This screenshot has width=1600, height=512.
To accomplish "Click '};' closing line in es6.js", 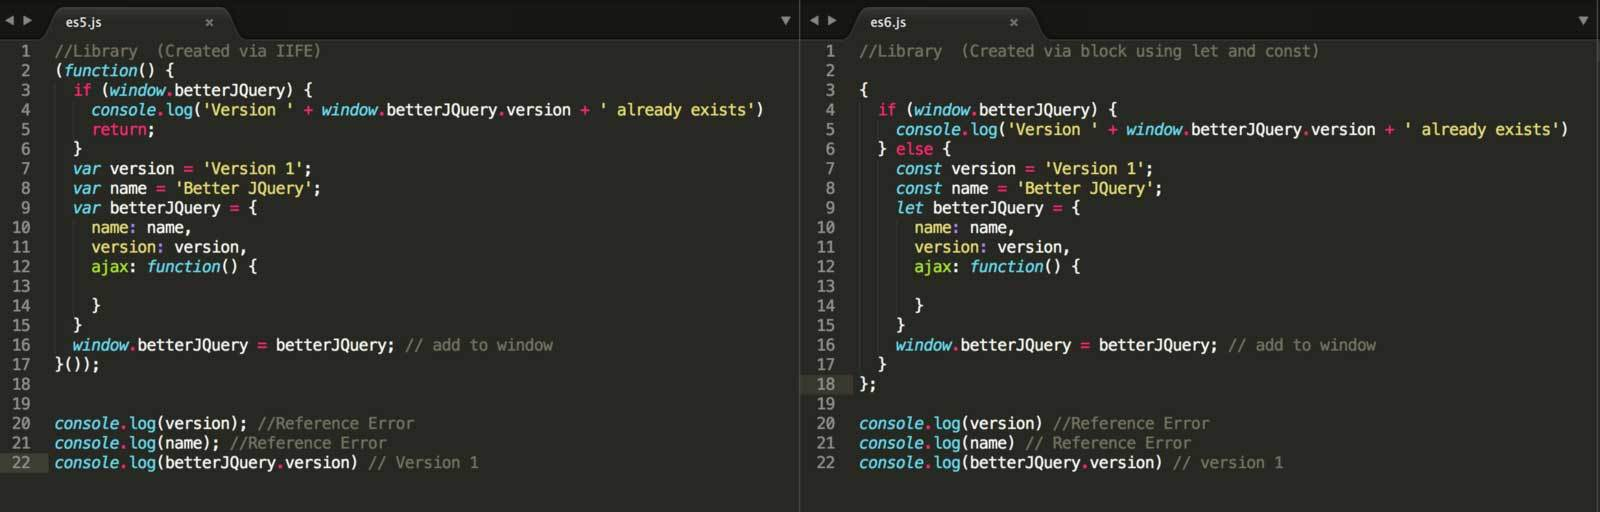I will (x=867, y=384).
